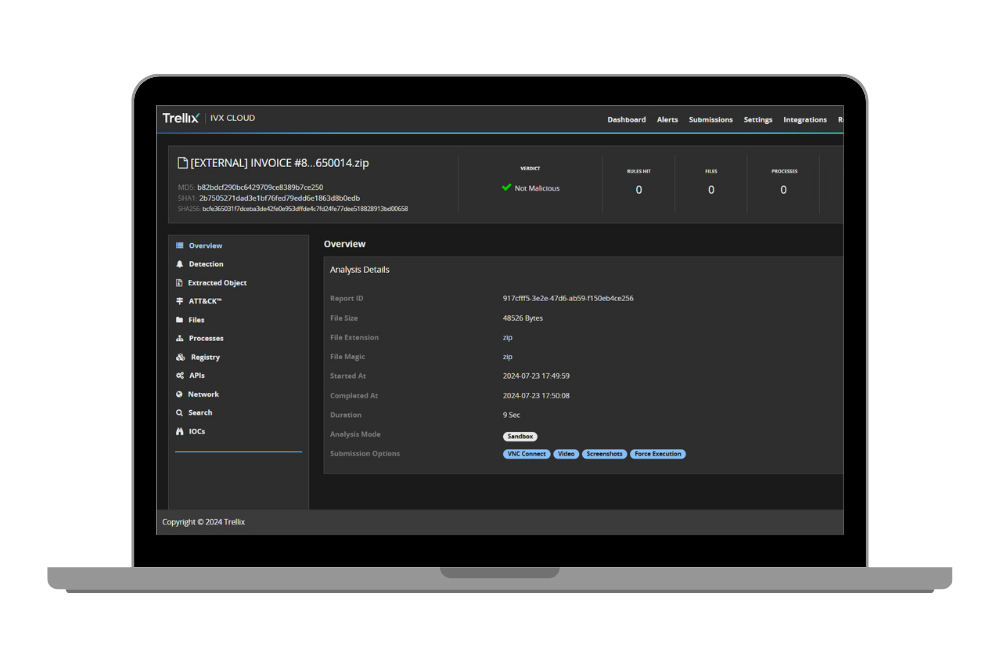Image resolution: width=1000 pixels, height=667 pixels.
Task: Open the Dashboard menu
Action: pyautogui.click(x=626, y=119)
